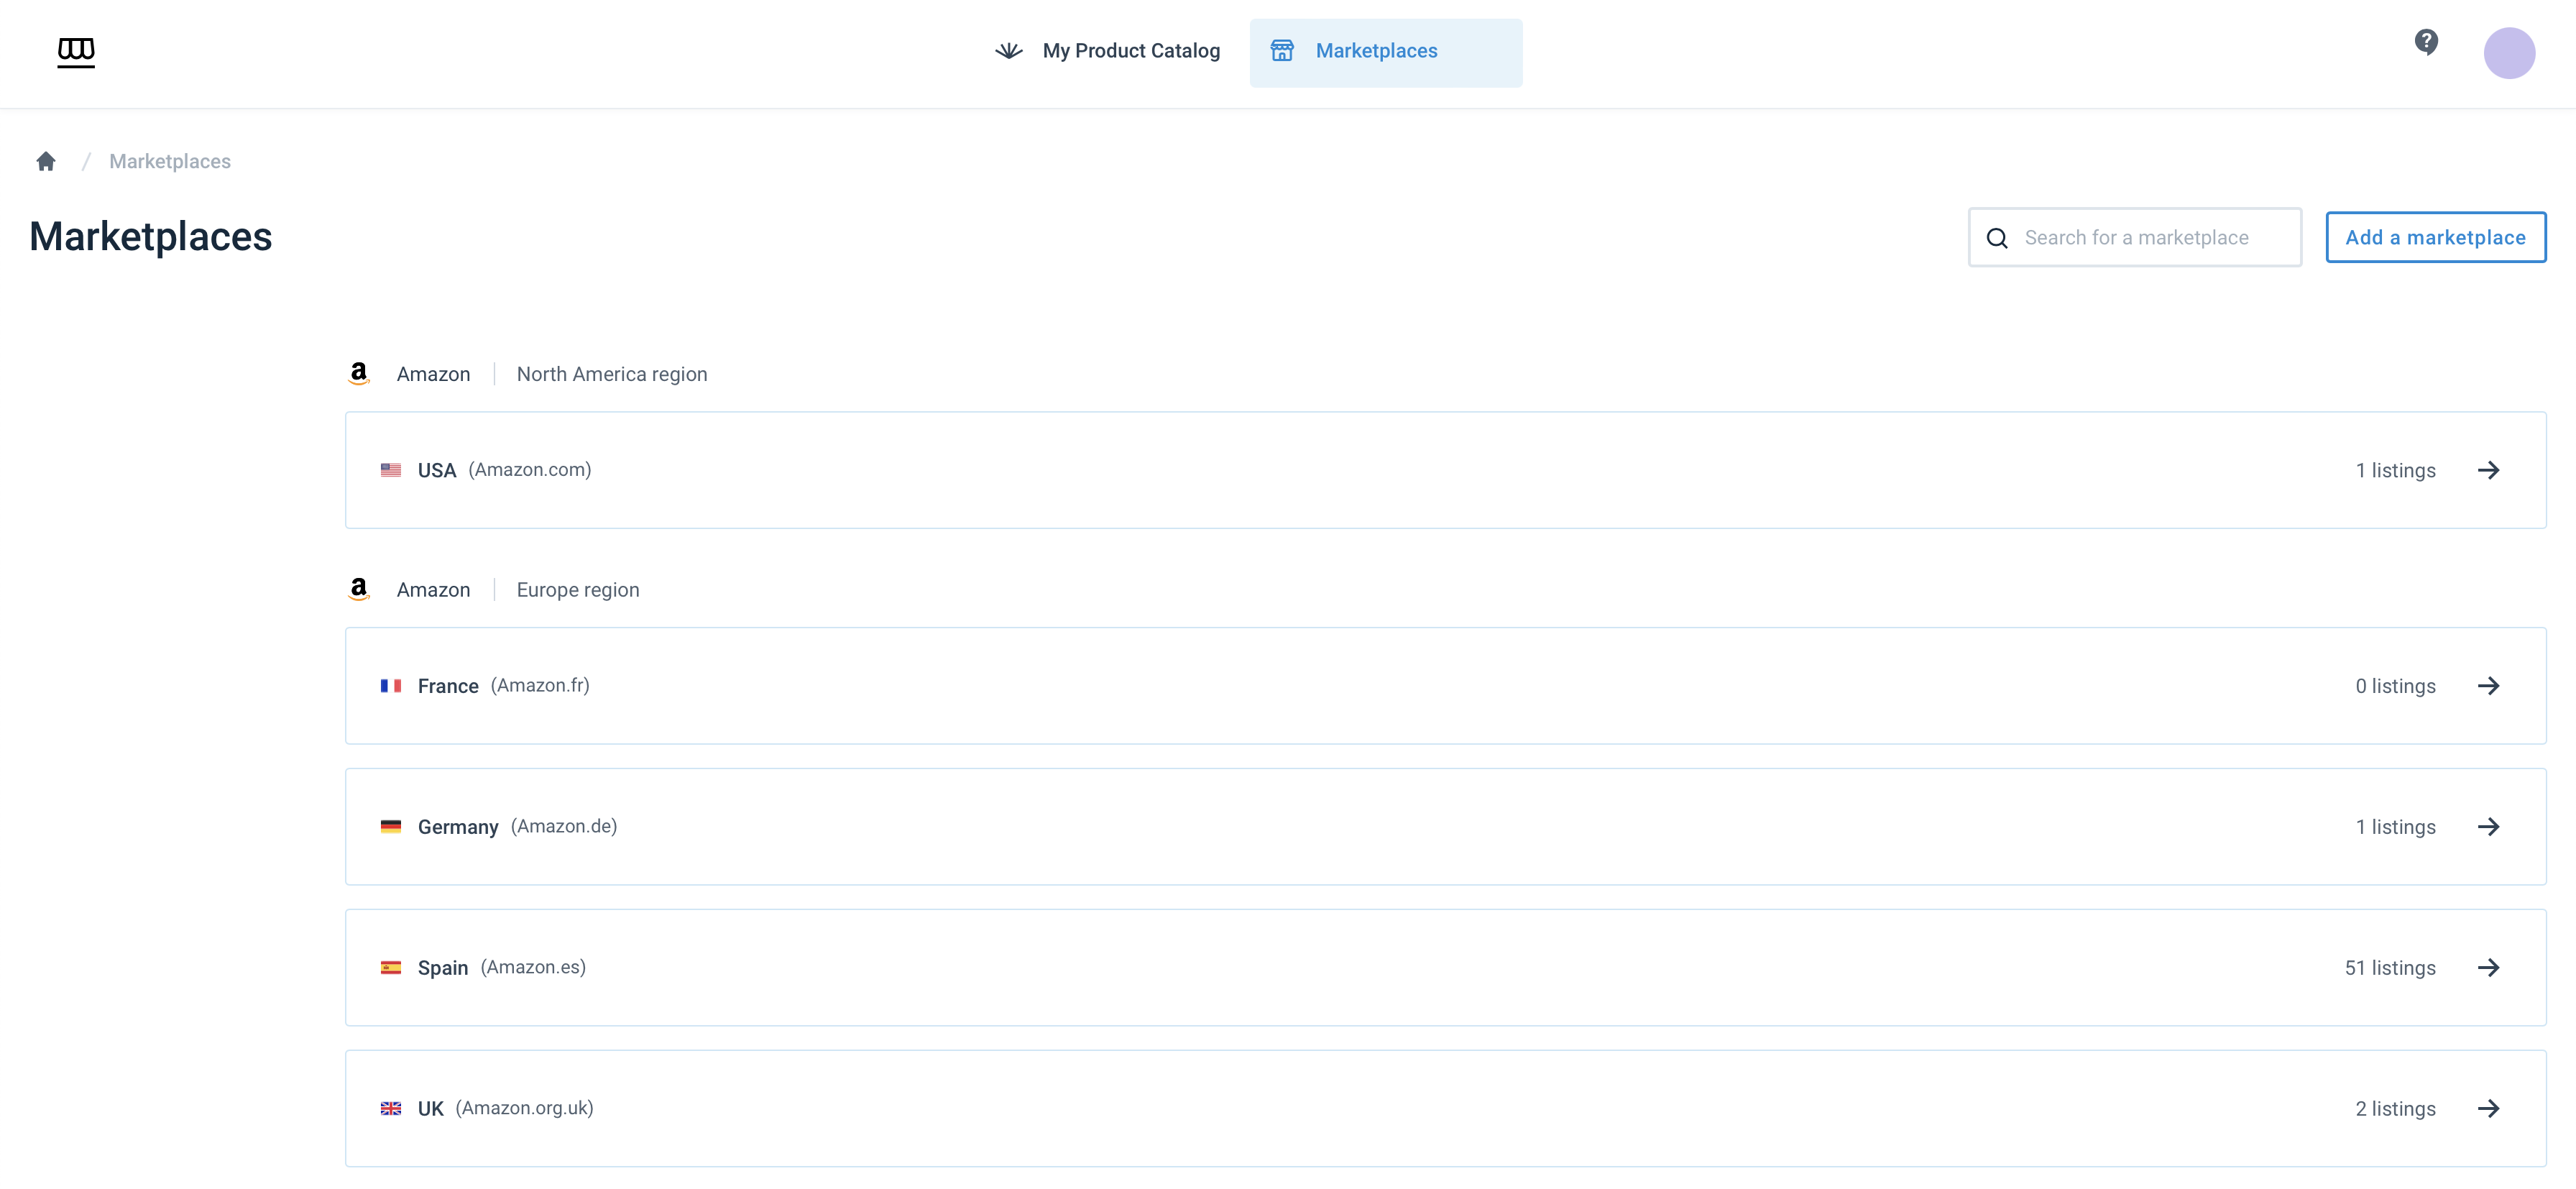2576x1189 pixels.
Task: Click the Add a marketplace button
Action: click(2436, 238)
